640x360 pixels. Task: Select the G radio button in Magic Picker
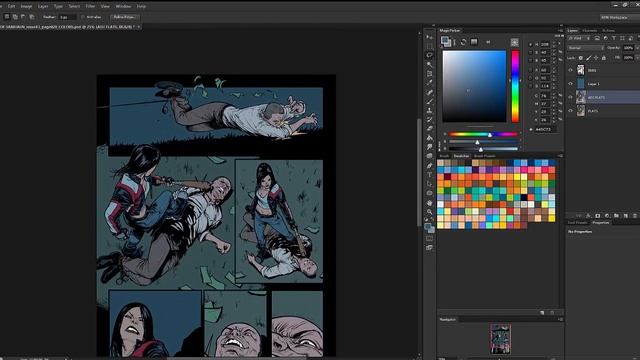[530, 78]
